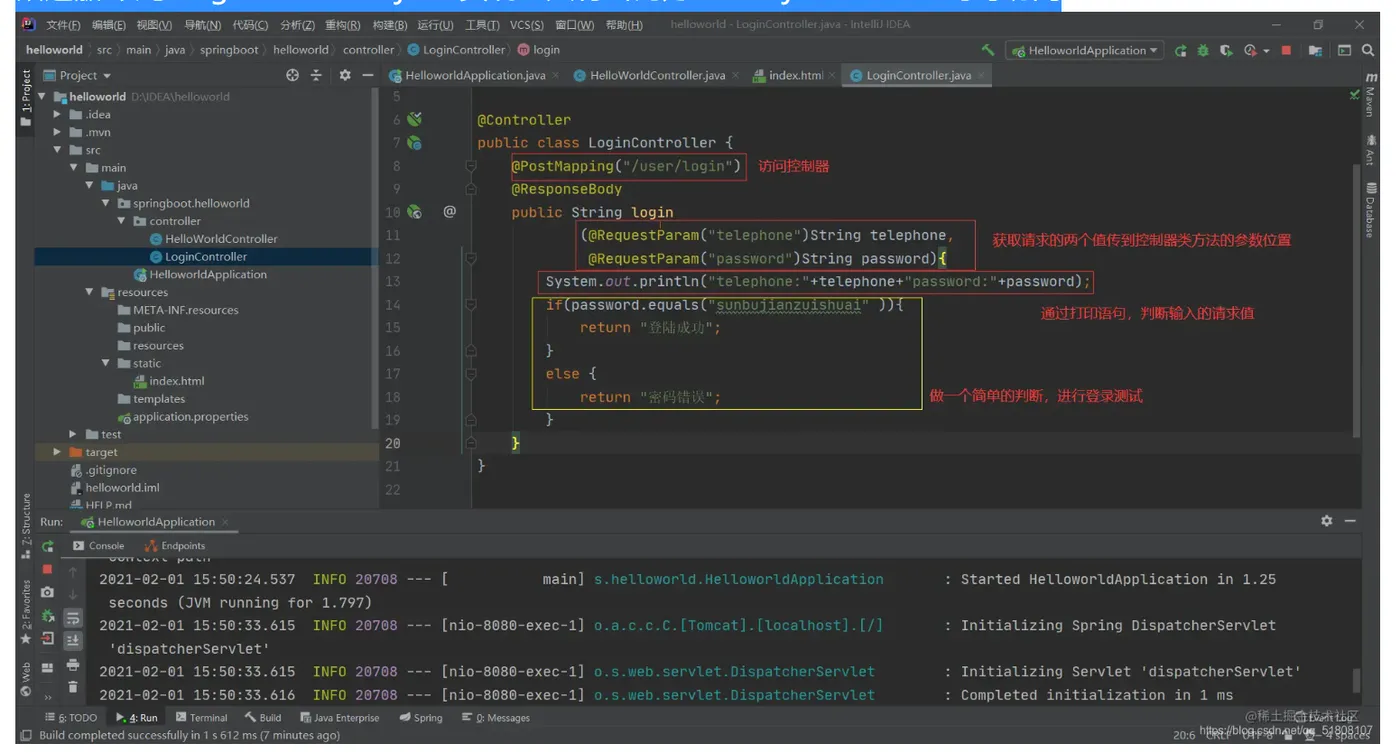
Task: Open Project panel settings gear
Action: 345,75
